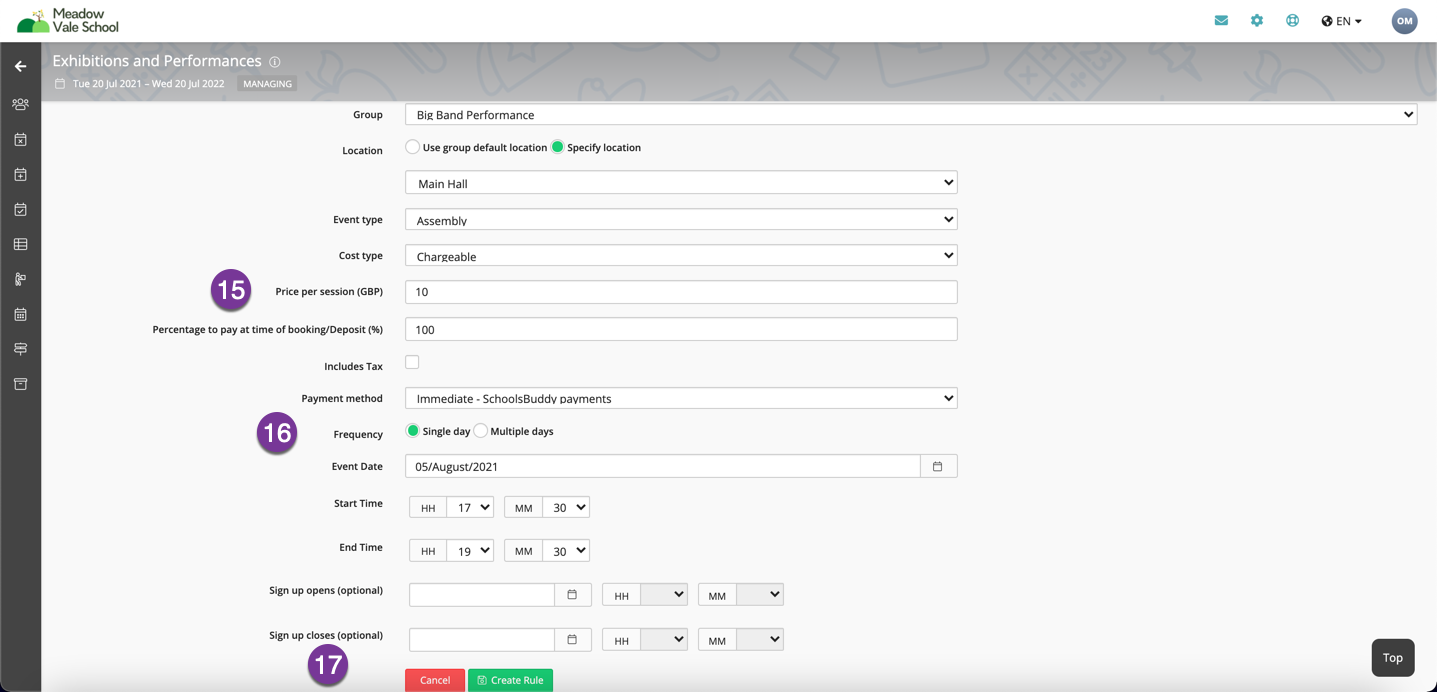Click the calendar with X sidebar icon
Screen dimensions: 1437x692
tap(20, 140)
